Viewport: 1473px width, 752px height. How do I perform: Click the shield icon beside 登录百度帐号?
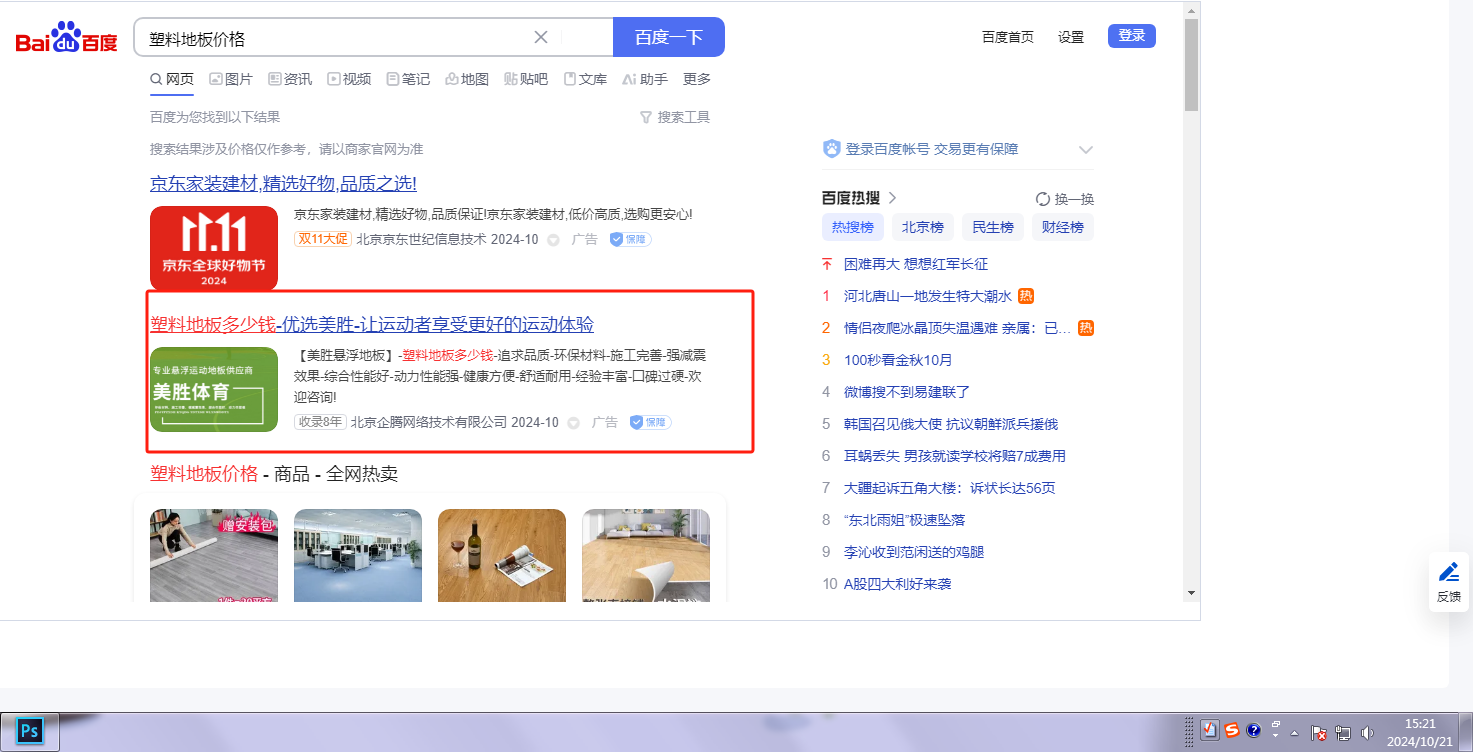(831, 149)
